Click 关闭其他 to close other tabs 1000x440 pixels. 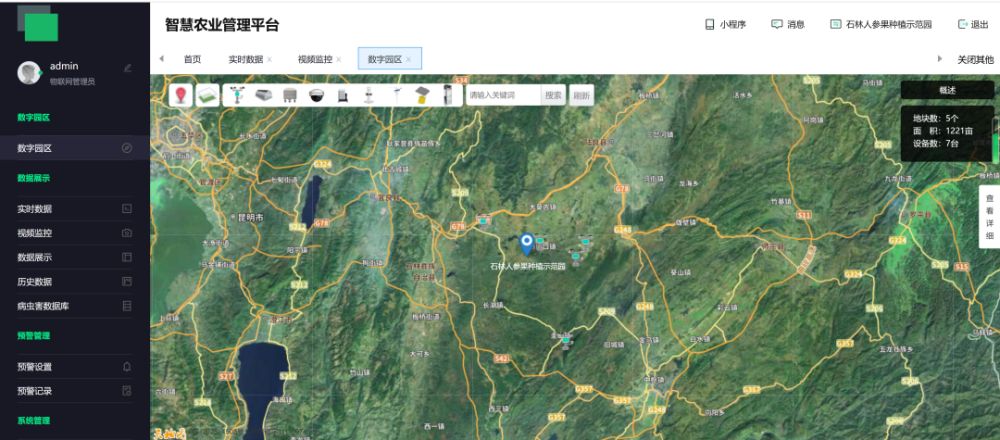[975, 59]
